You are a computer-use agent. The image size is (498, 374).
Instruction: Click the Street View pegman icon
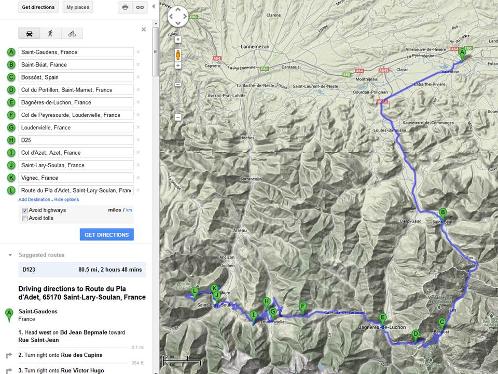point(178,55)
